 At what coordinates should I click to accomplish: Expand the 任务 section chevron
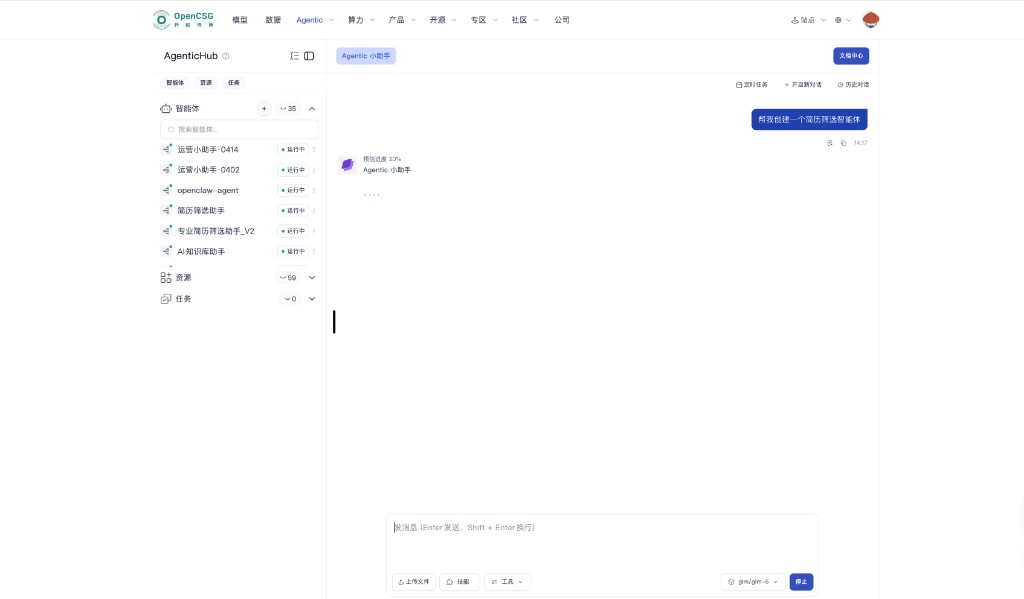(x=312, y=299)
